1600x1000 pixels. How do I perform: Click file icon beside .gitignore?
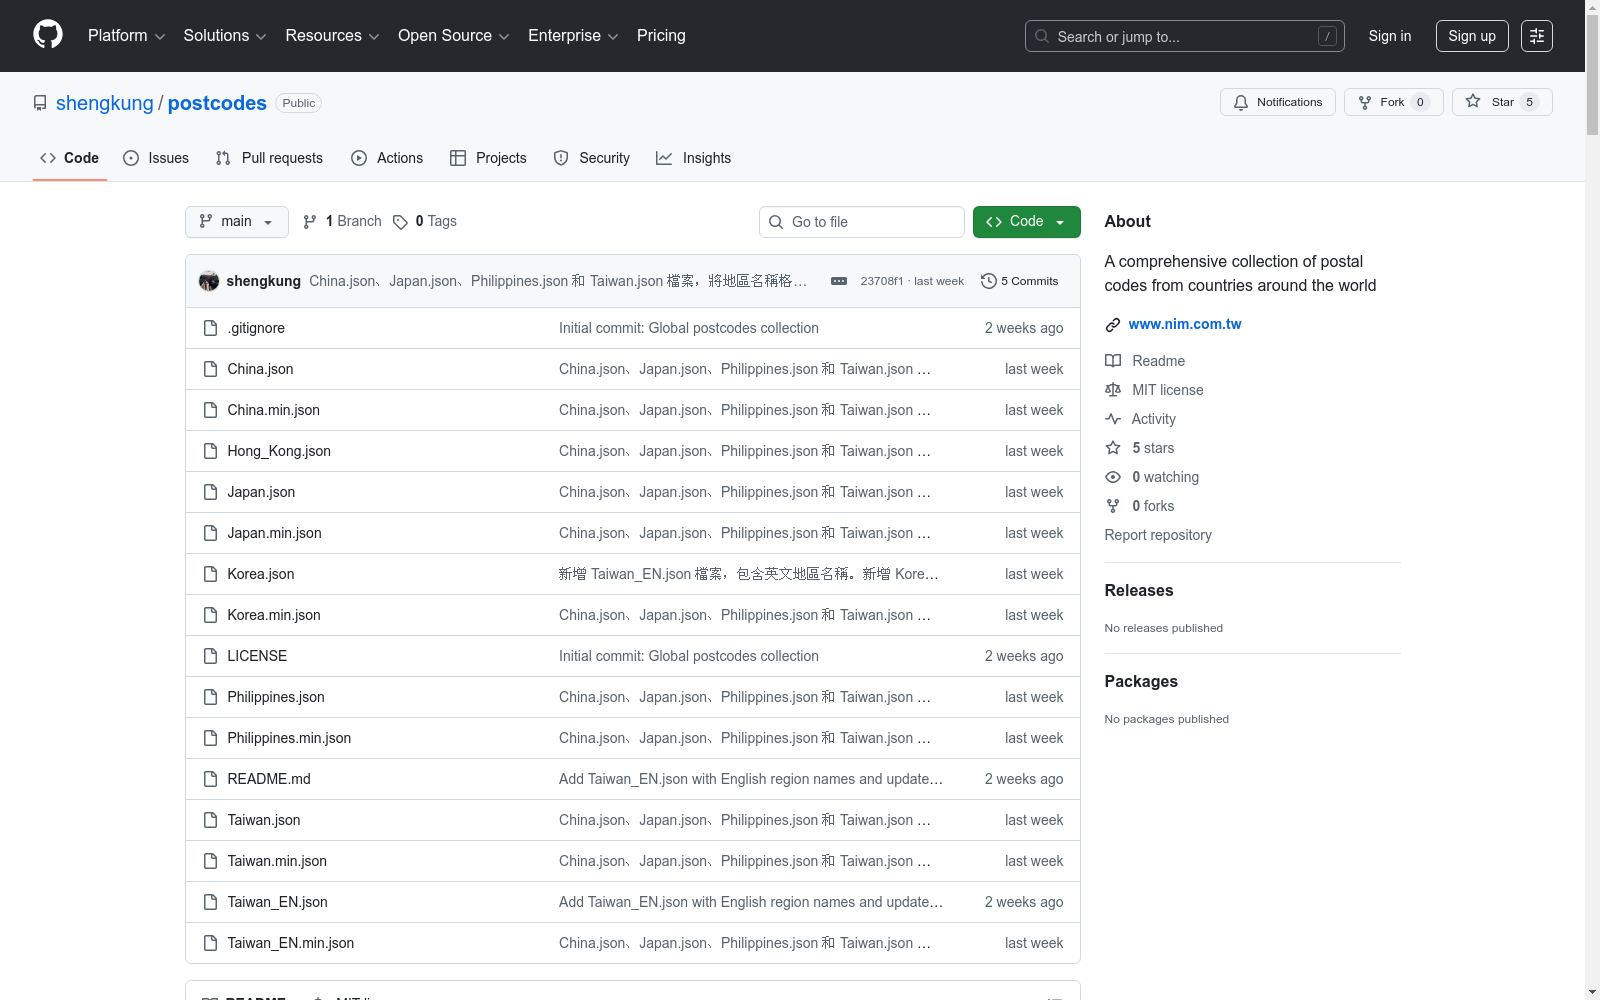210,328
